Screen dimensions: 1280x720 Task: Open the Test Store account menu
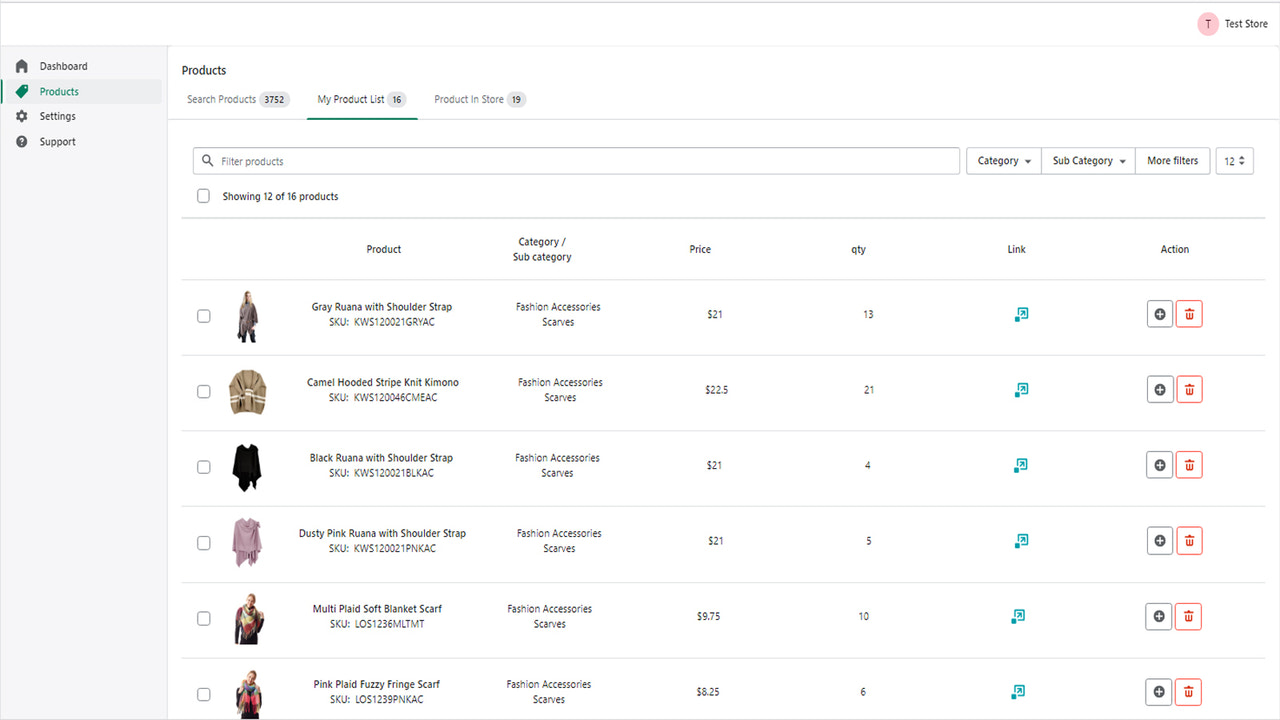tap(1233, 23)
